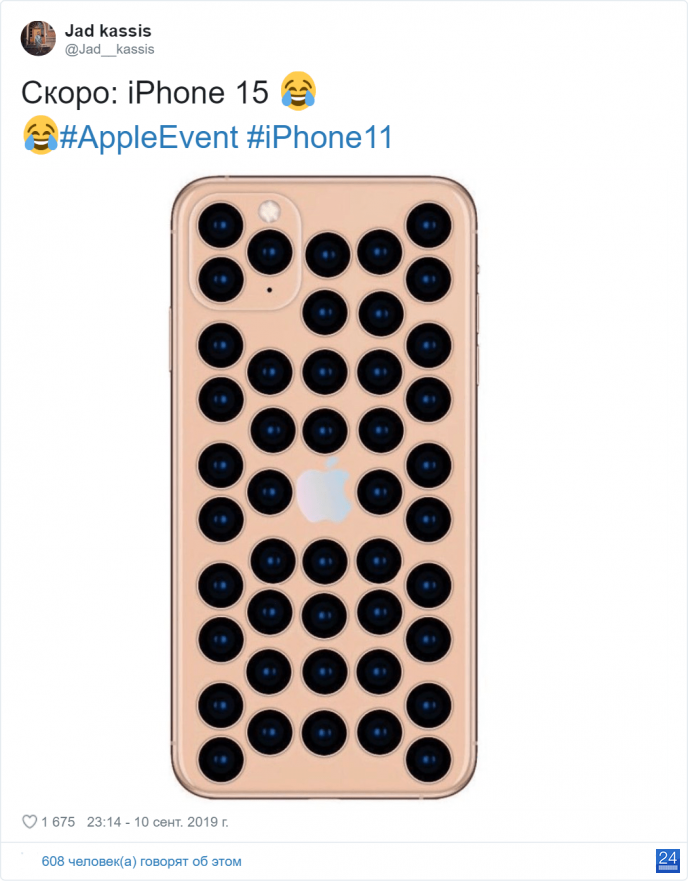Screen dimensions: 688x881
Task: Click the Apple logo on the phone
Action: click(324, 490)
